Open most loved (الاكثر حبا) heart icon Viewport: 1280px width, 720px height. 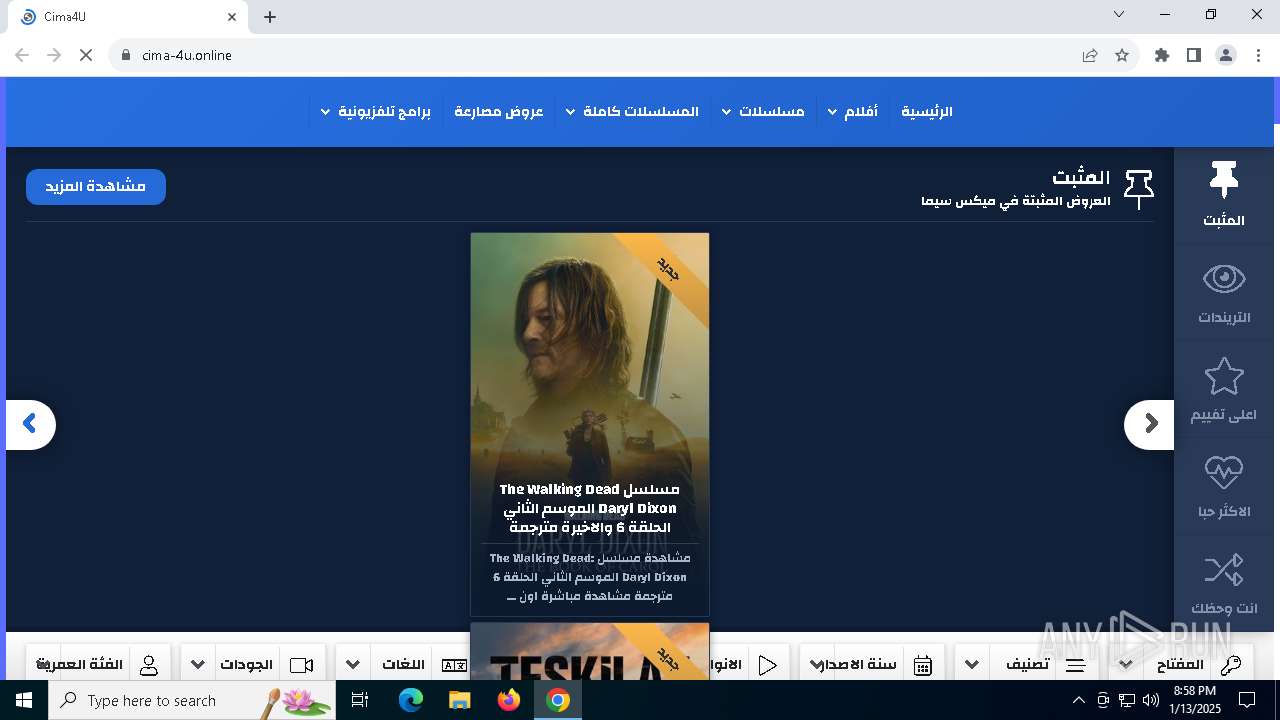1223,472
